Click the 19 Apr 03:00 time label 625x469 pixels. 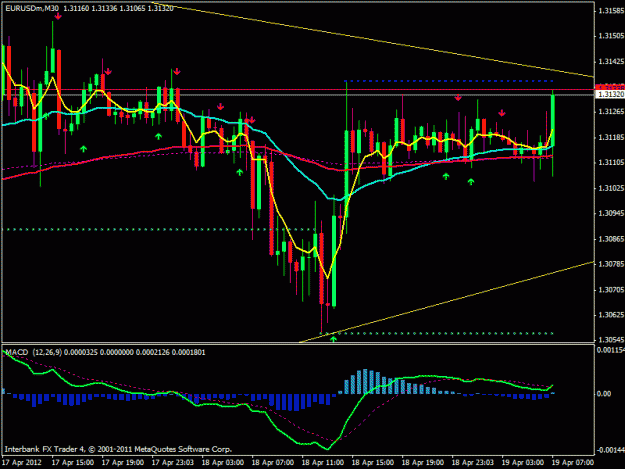[x=523, y=463]
